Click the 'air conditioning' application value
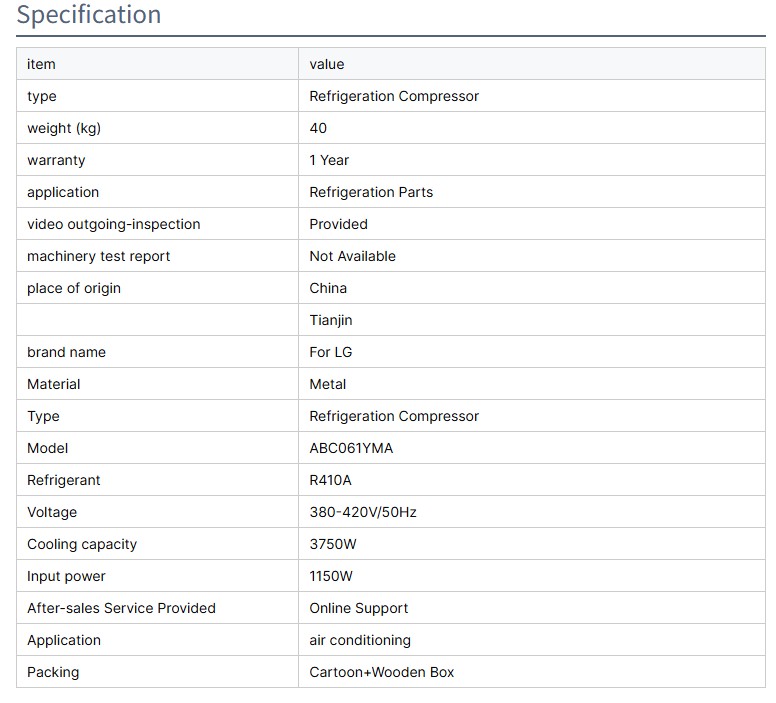The width and height of the screenshot is (776, 703). 360,640
